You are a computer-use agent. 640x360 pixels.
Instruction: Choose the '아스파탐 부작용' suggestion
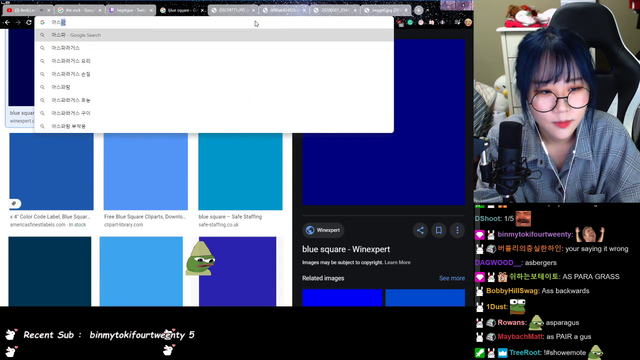[214, 127]
